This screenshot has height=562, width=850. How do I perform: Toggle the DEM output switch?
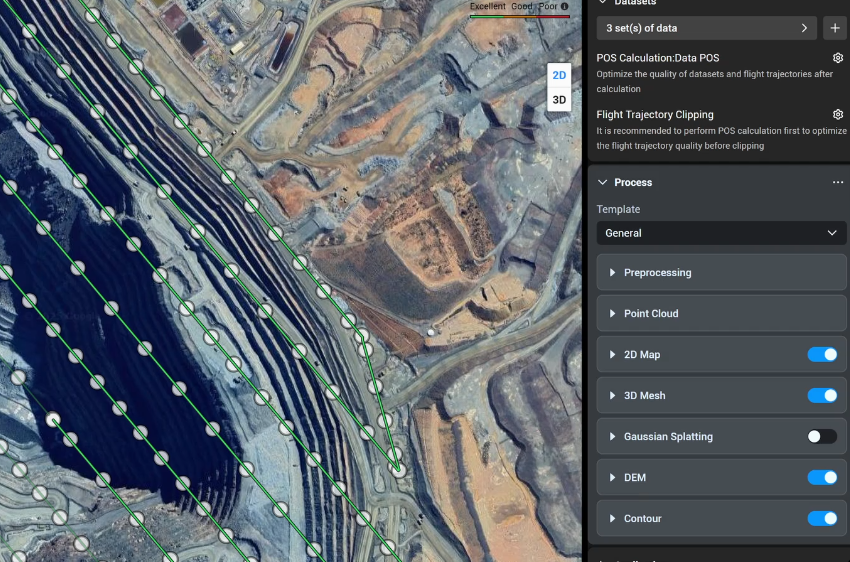click(822, 478)
